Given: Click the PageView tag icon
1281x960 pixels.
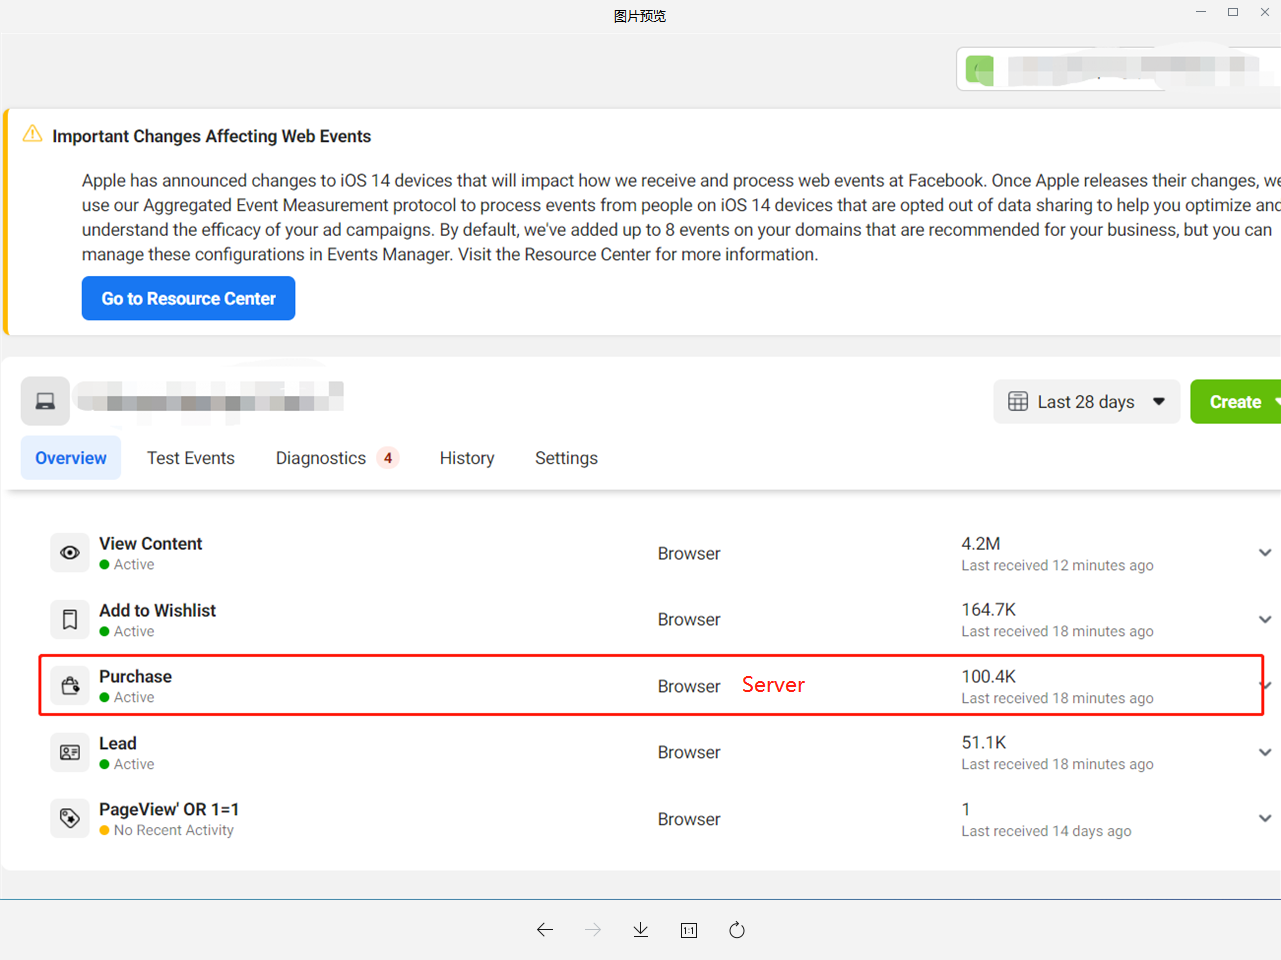Looking at the screenshot, I should click(70, 819).
